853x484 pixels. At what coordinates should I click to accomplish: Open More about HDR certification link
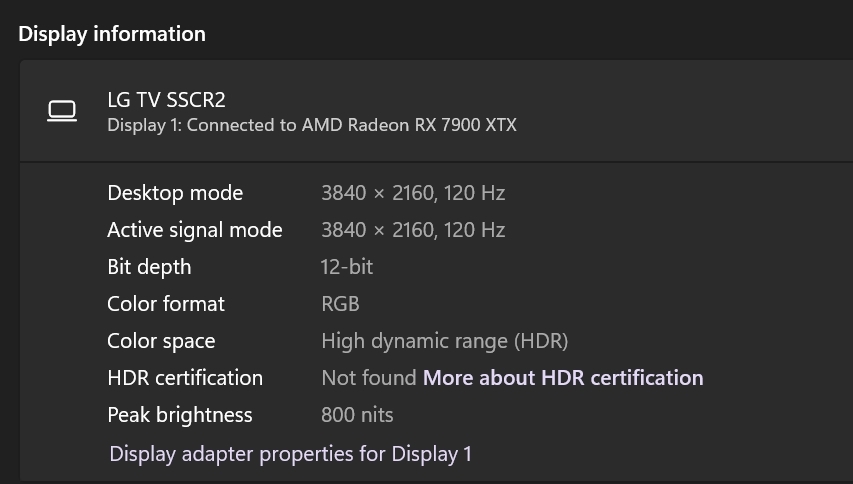point(563,378)
